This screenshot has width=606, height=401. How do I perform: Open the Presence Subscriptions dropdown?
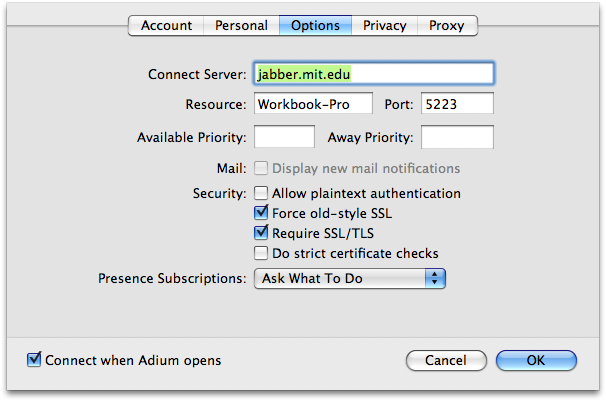coord(350,279)
